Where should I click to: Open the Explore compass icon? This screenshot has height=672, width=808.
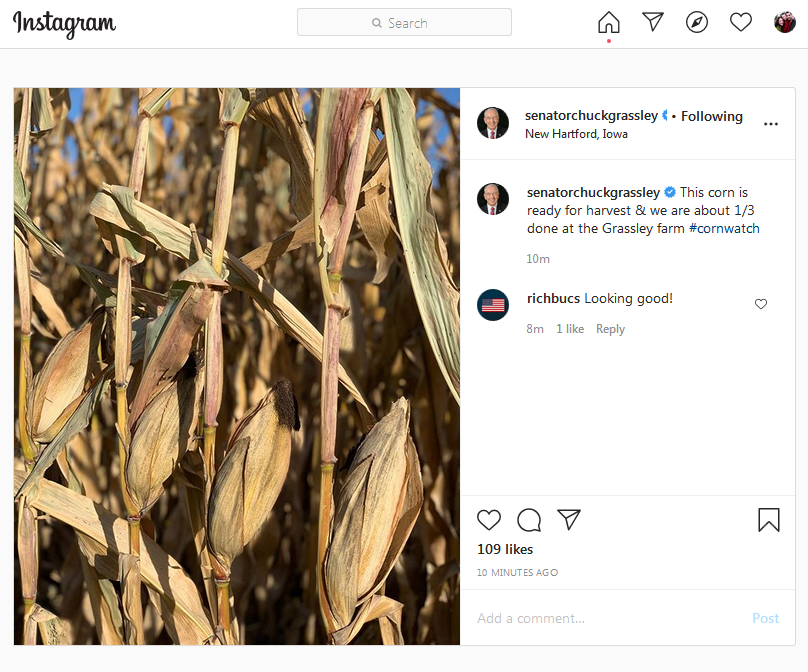697,22
